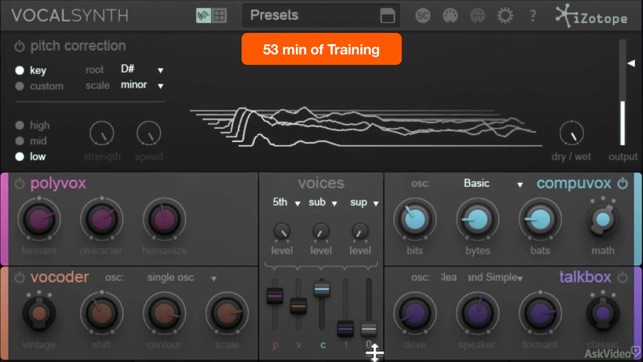The image size is (643, 362).
Task: Click the compuvox c mixer fader
Action: coord(322,289)
